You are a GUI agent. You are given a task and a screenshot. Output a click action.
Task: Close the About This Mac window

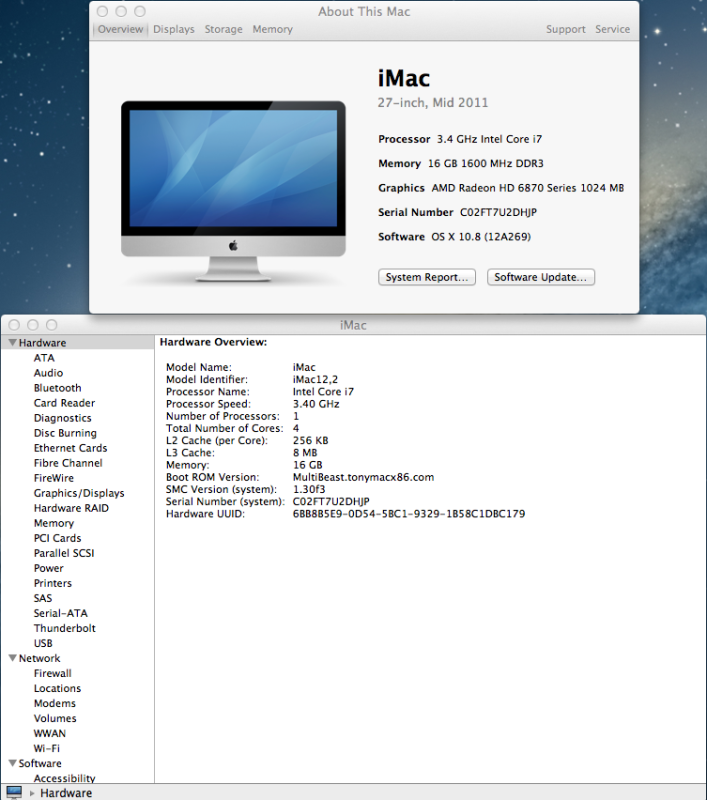tap(102, 11)
